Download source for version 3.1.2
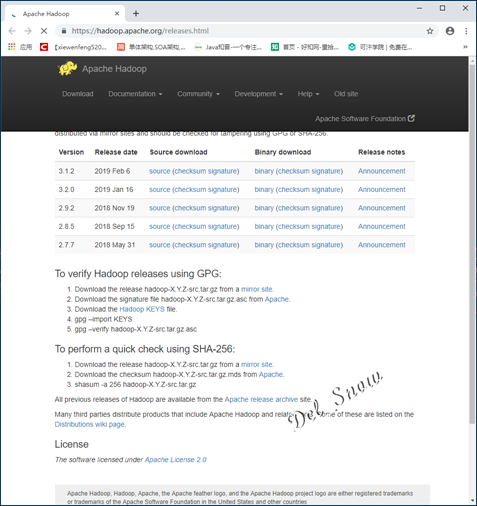This screenshot has width=477, height=506. coord(160,171)
